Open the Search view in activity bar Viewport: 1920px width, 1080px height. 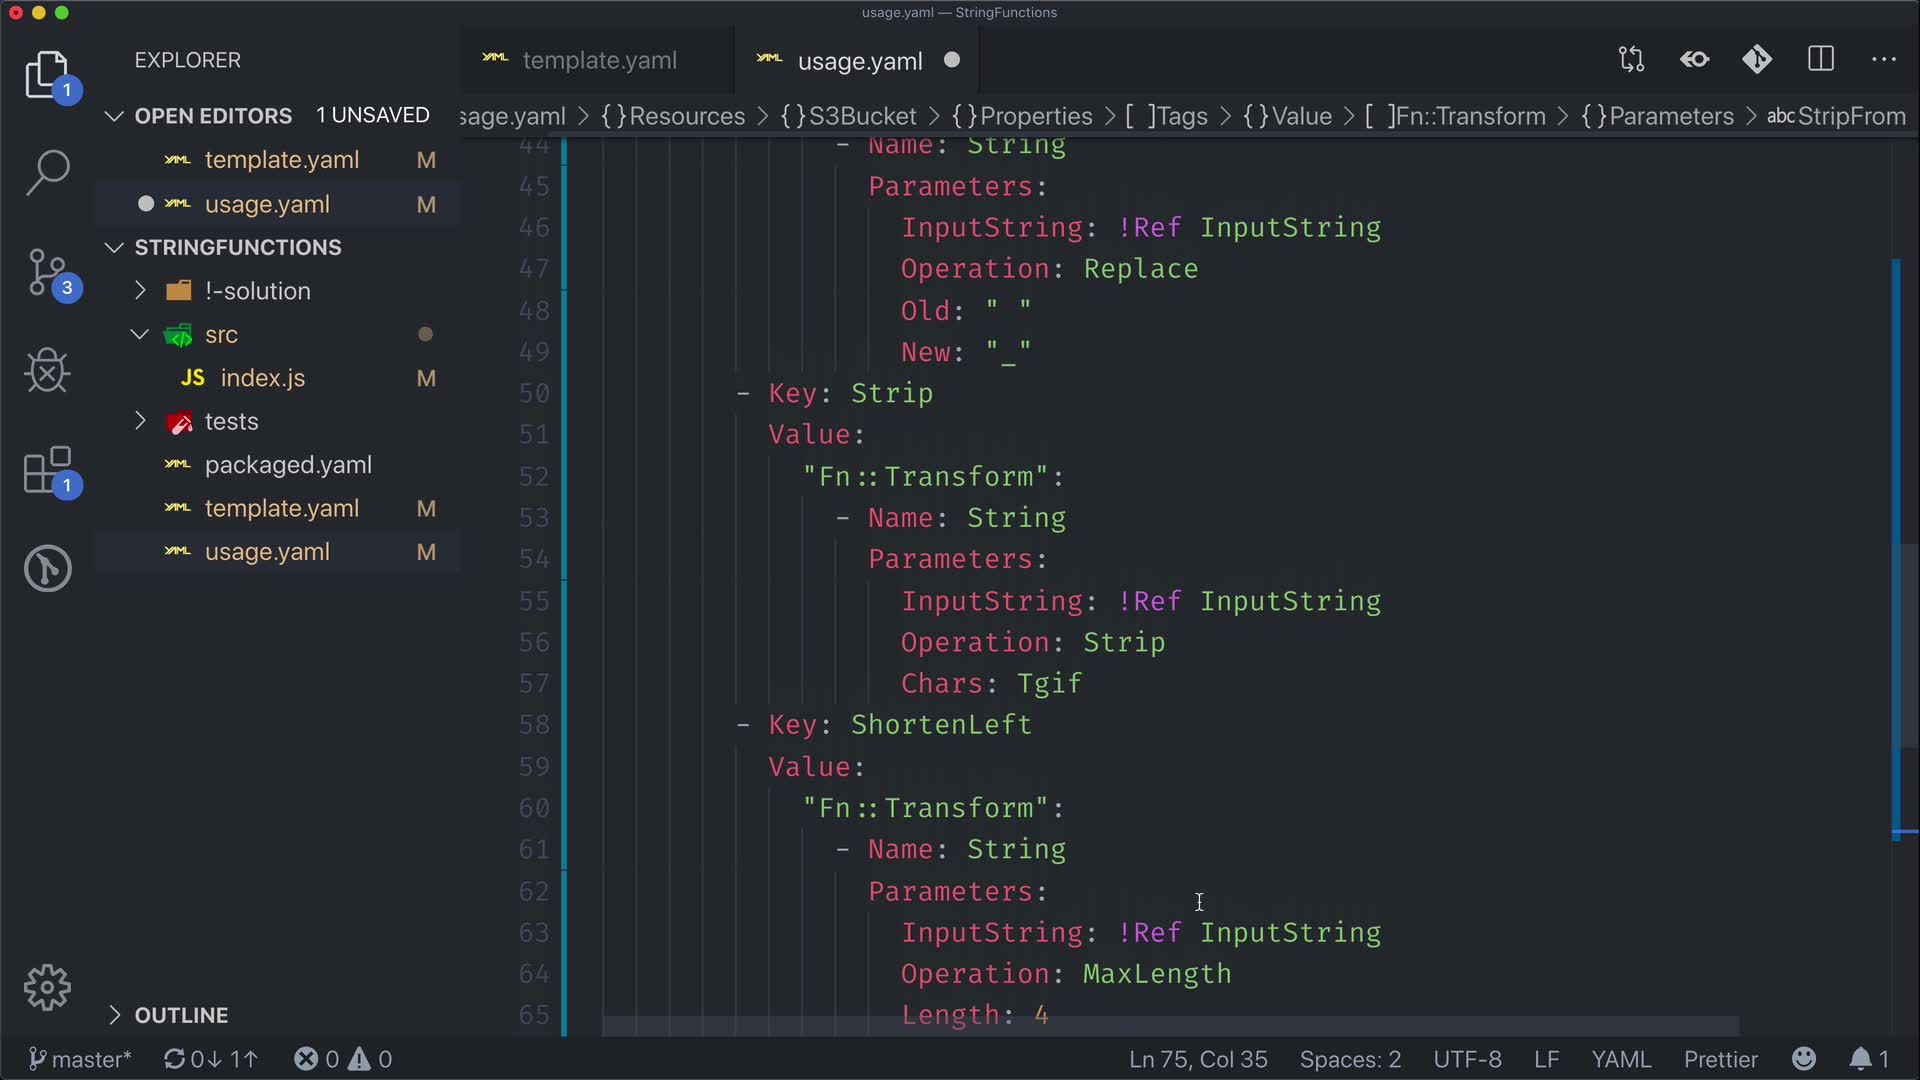47,172
